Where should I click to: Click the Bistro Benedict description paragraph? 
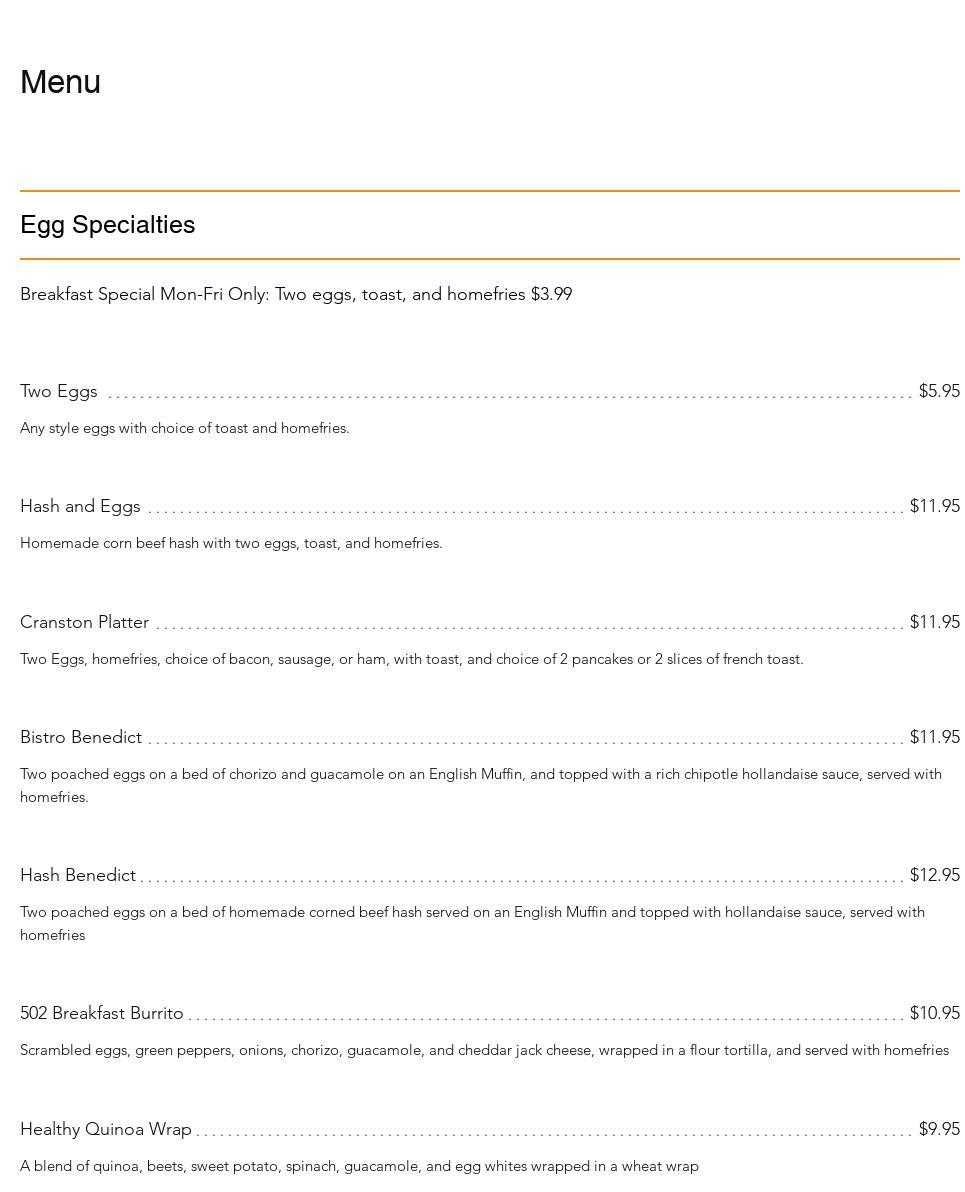(x=480, y=785)
